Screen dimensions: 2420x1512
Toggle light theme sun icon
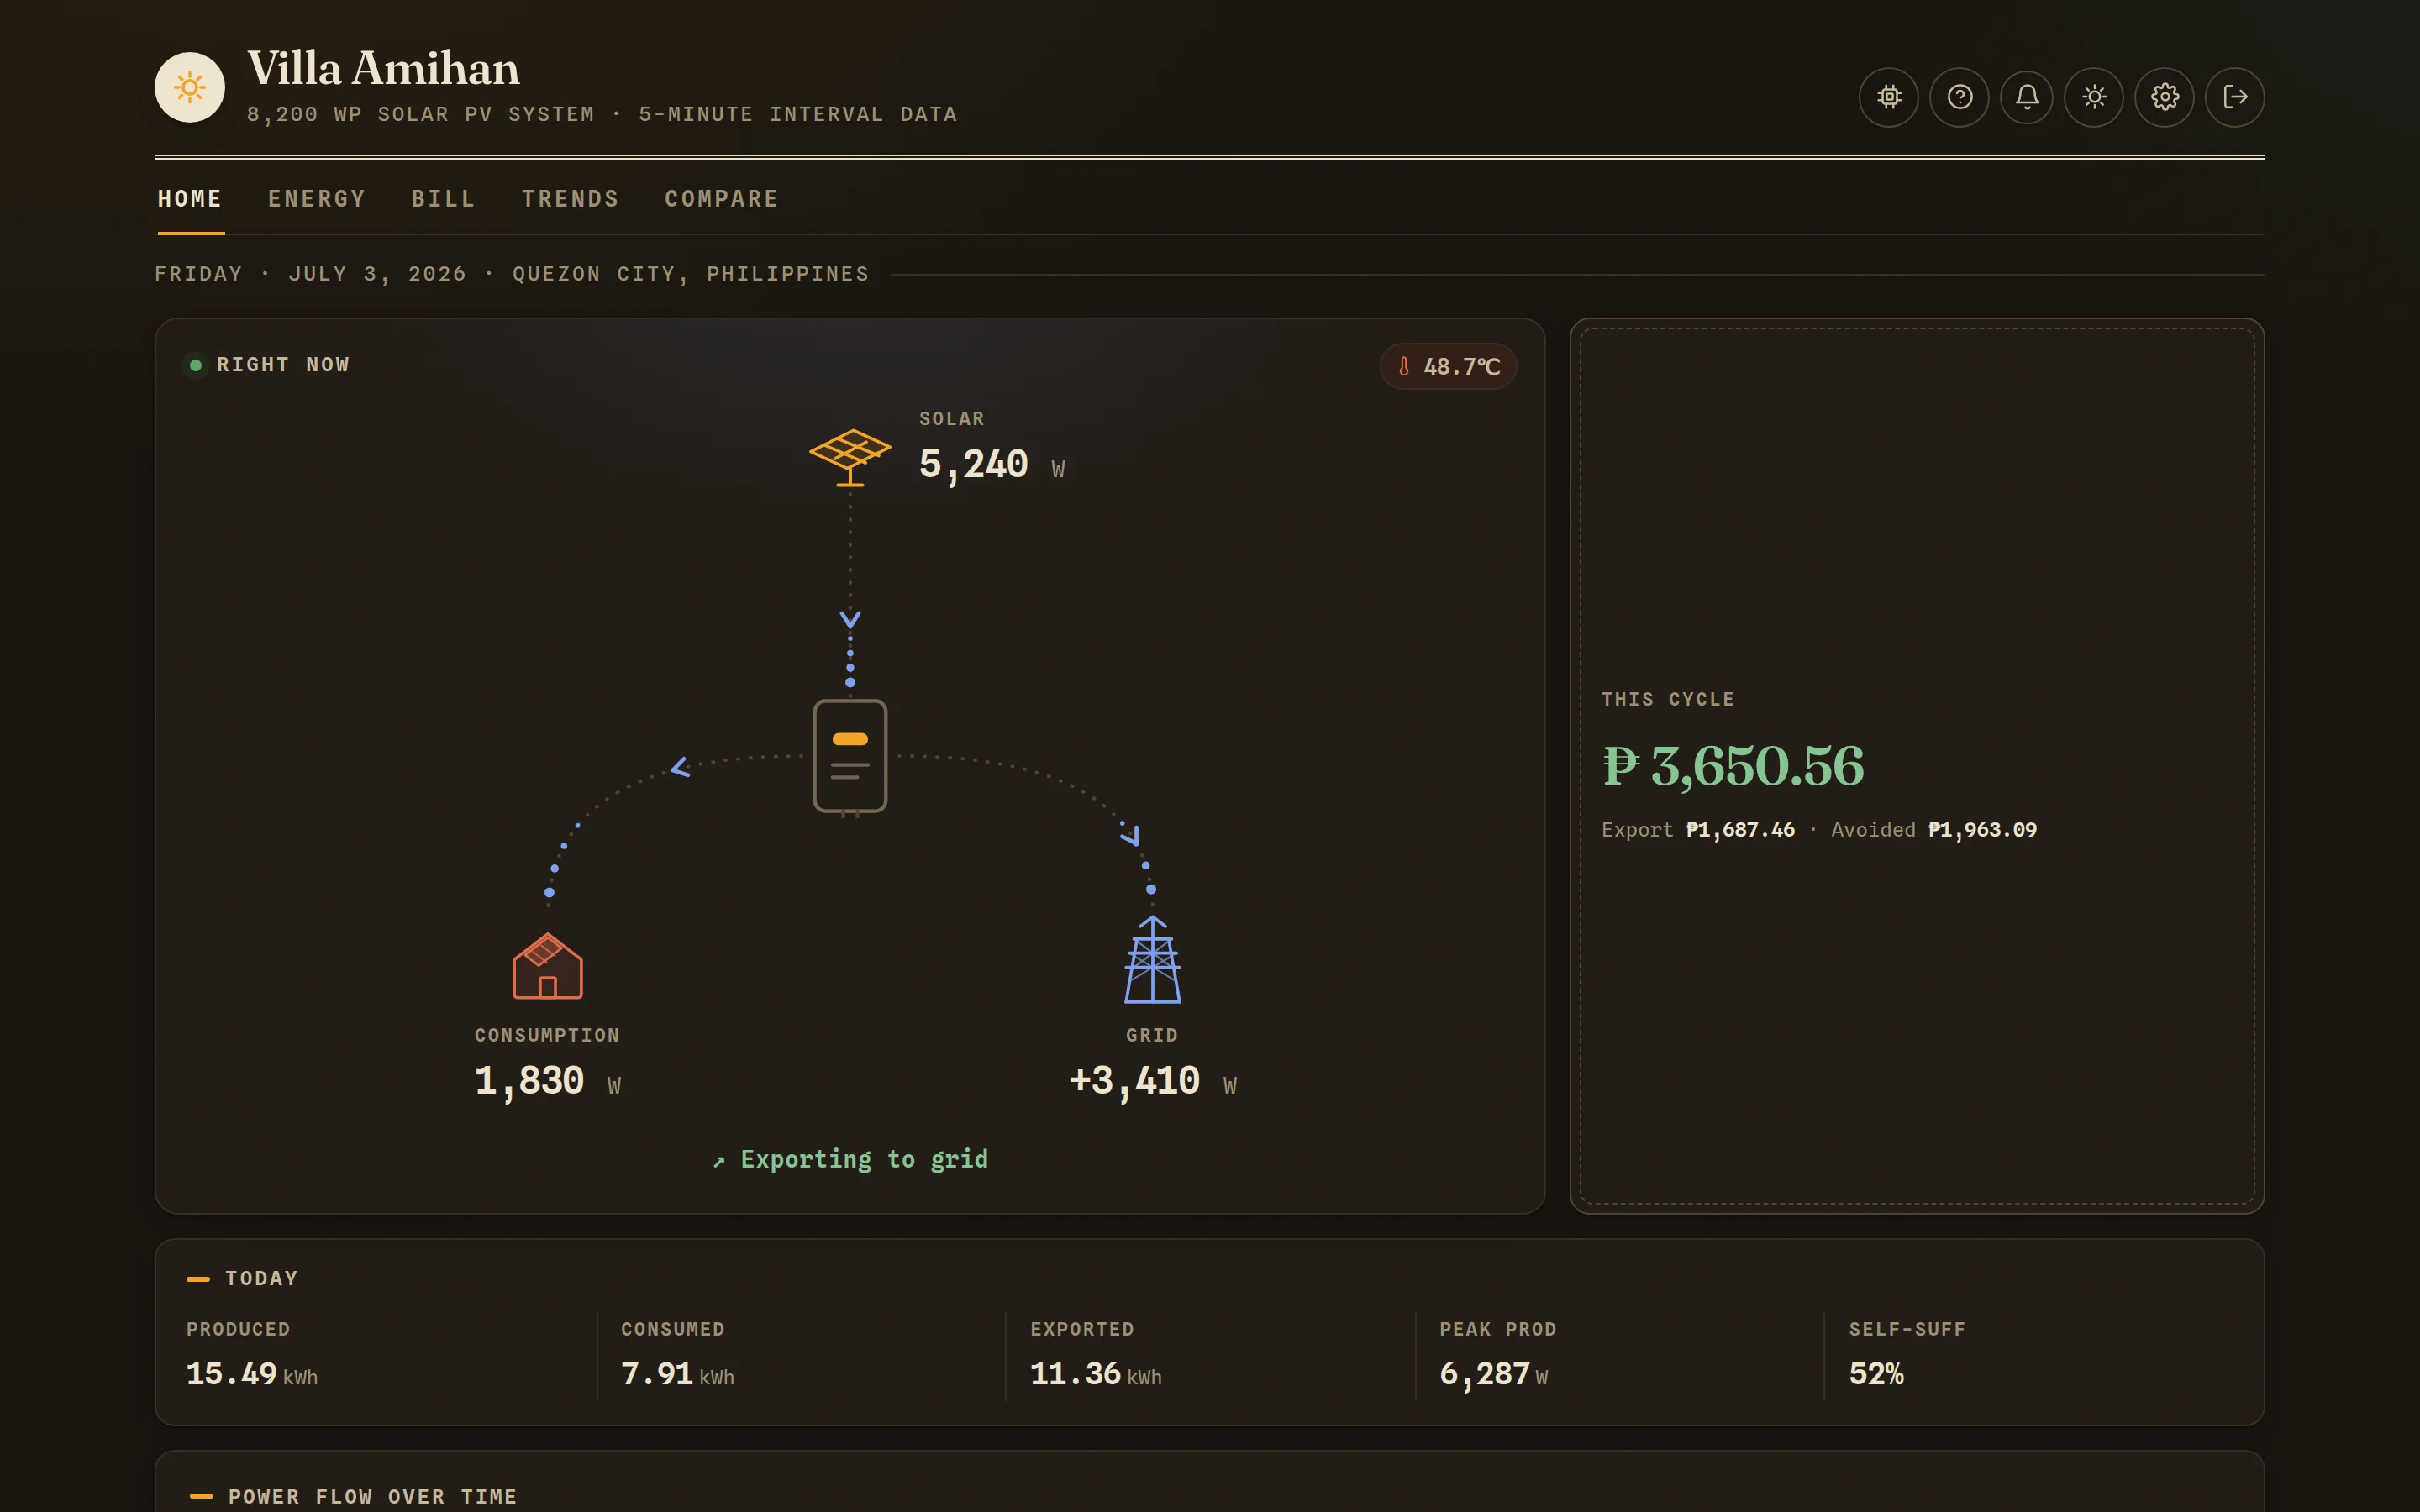[2094, 97]
